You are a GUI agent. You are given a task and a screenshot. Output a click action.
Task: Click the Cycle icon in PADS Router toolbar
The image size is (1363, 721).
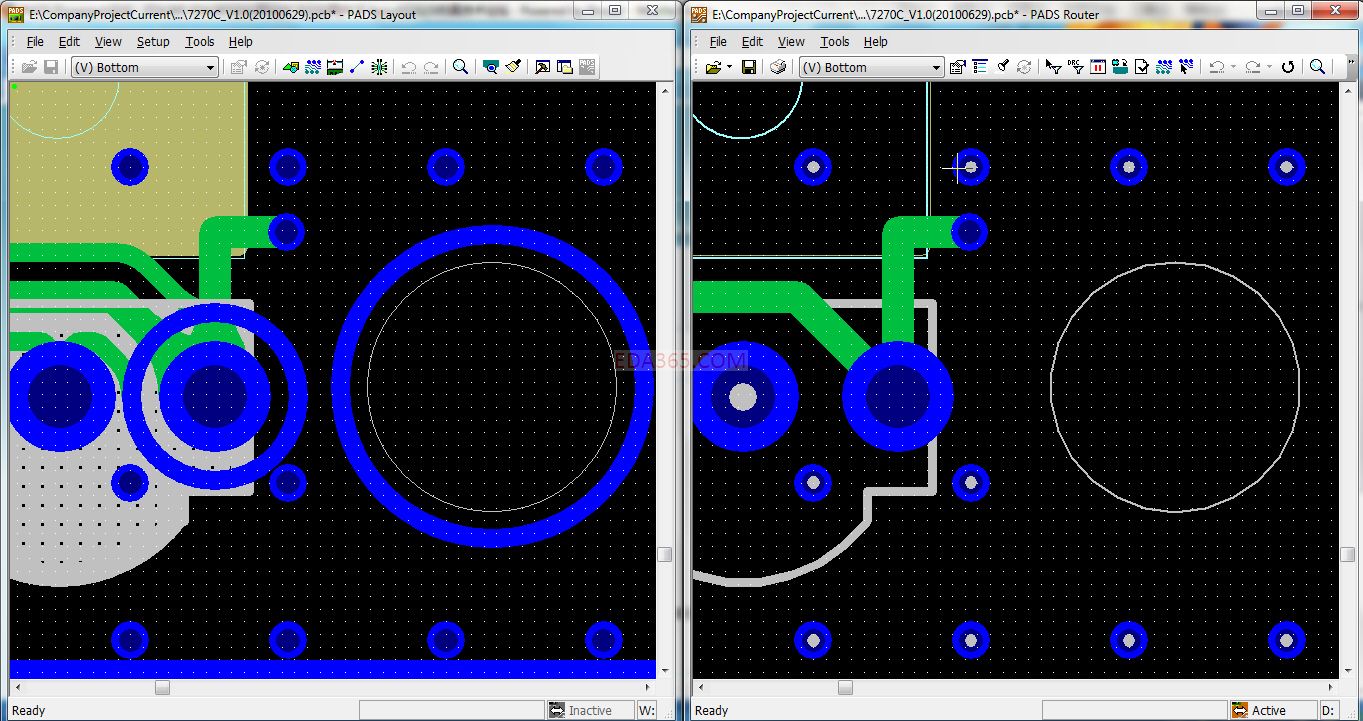tap(1024, 67)
